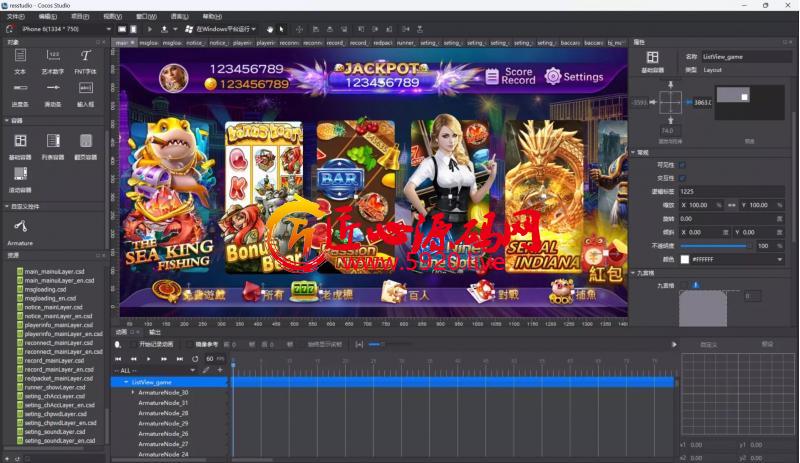Toggle the loop playback icon
Screen dimensions: 800x463
pos(195,359)
